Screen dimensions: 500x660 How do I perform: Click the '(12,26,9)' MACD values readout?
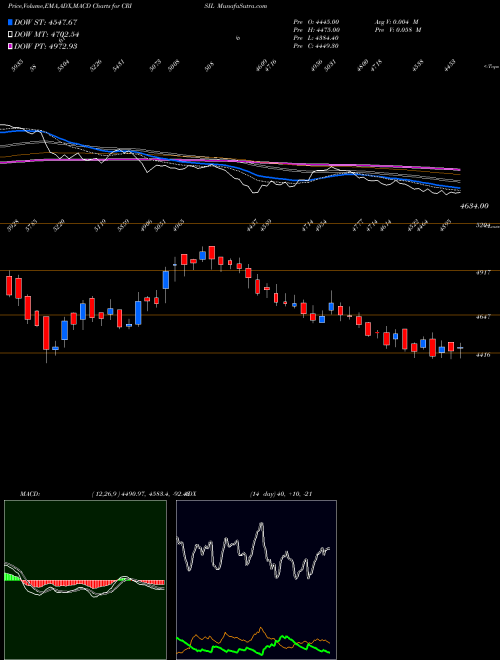coord(139,494)
